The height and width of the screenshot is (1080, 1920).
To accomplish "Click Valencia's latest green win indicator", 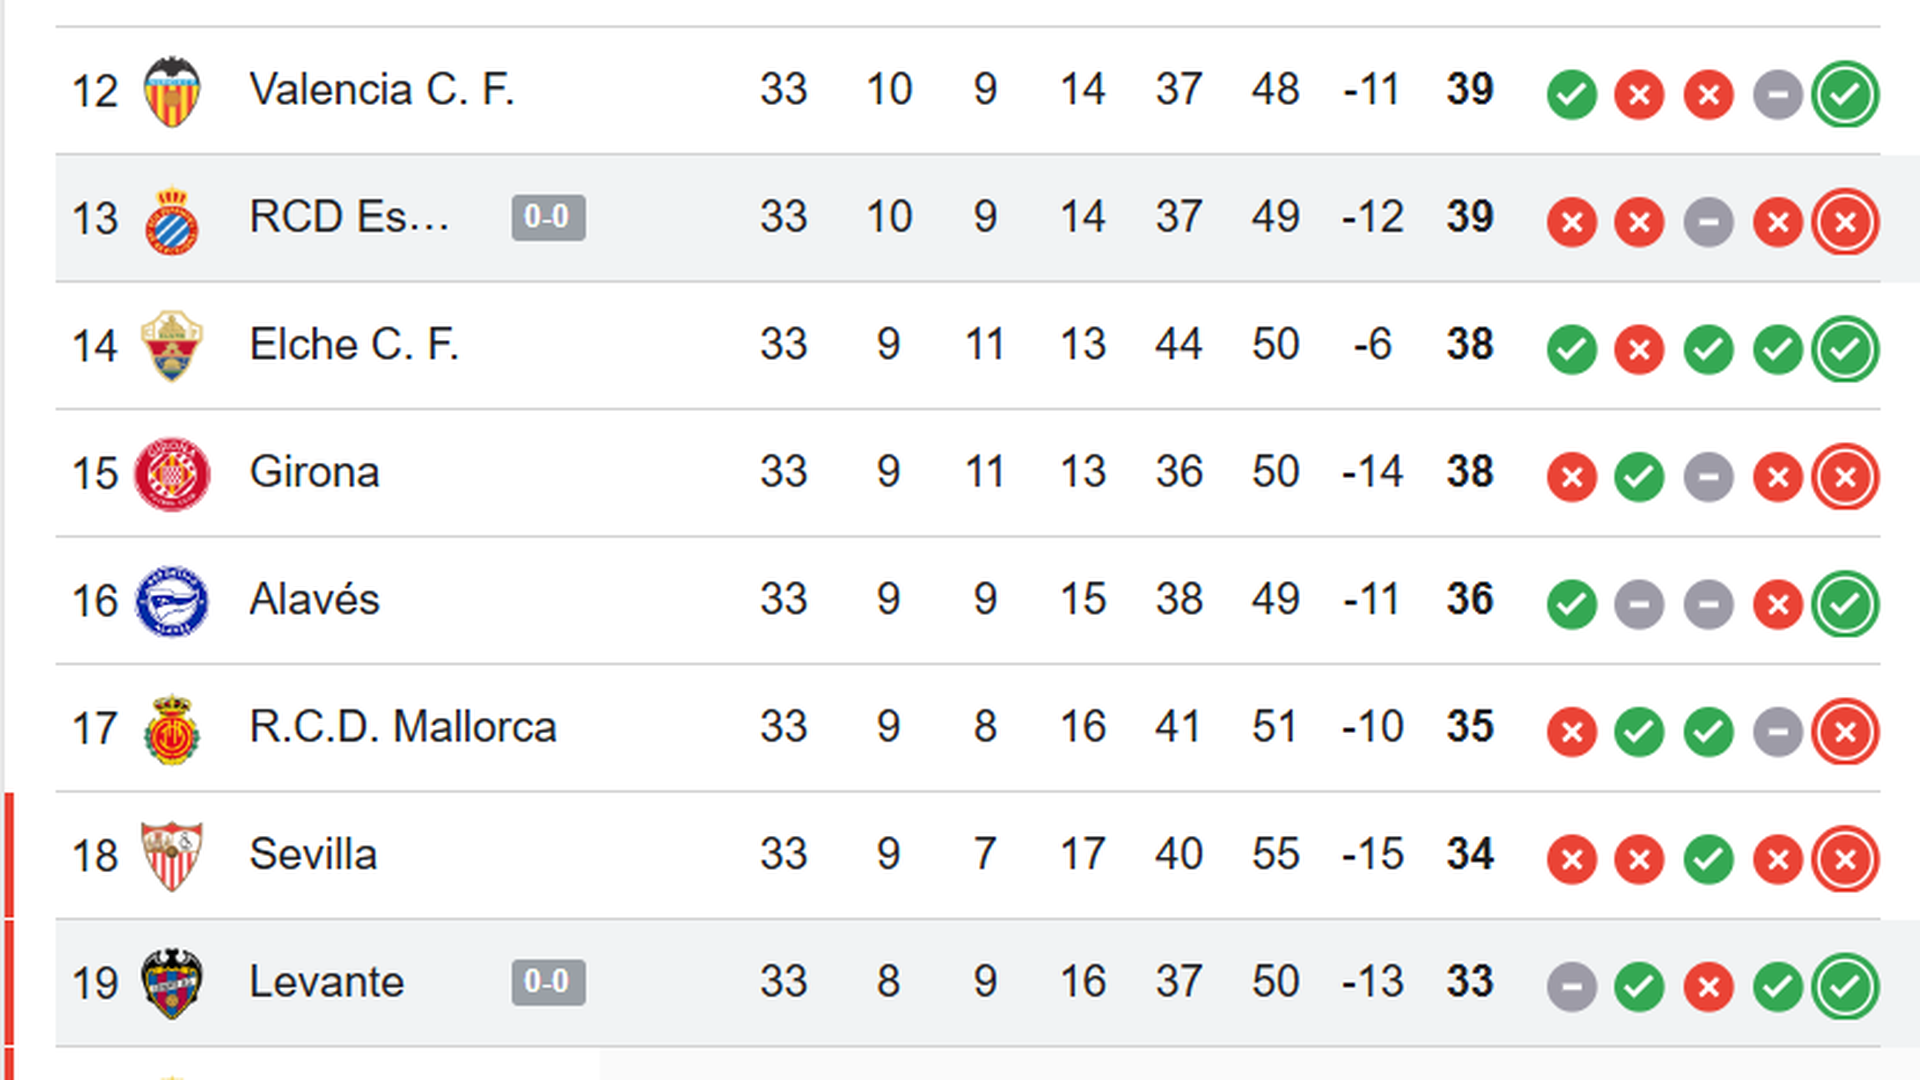I will click(1845, 95).
